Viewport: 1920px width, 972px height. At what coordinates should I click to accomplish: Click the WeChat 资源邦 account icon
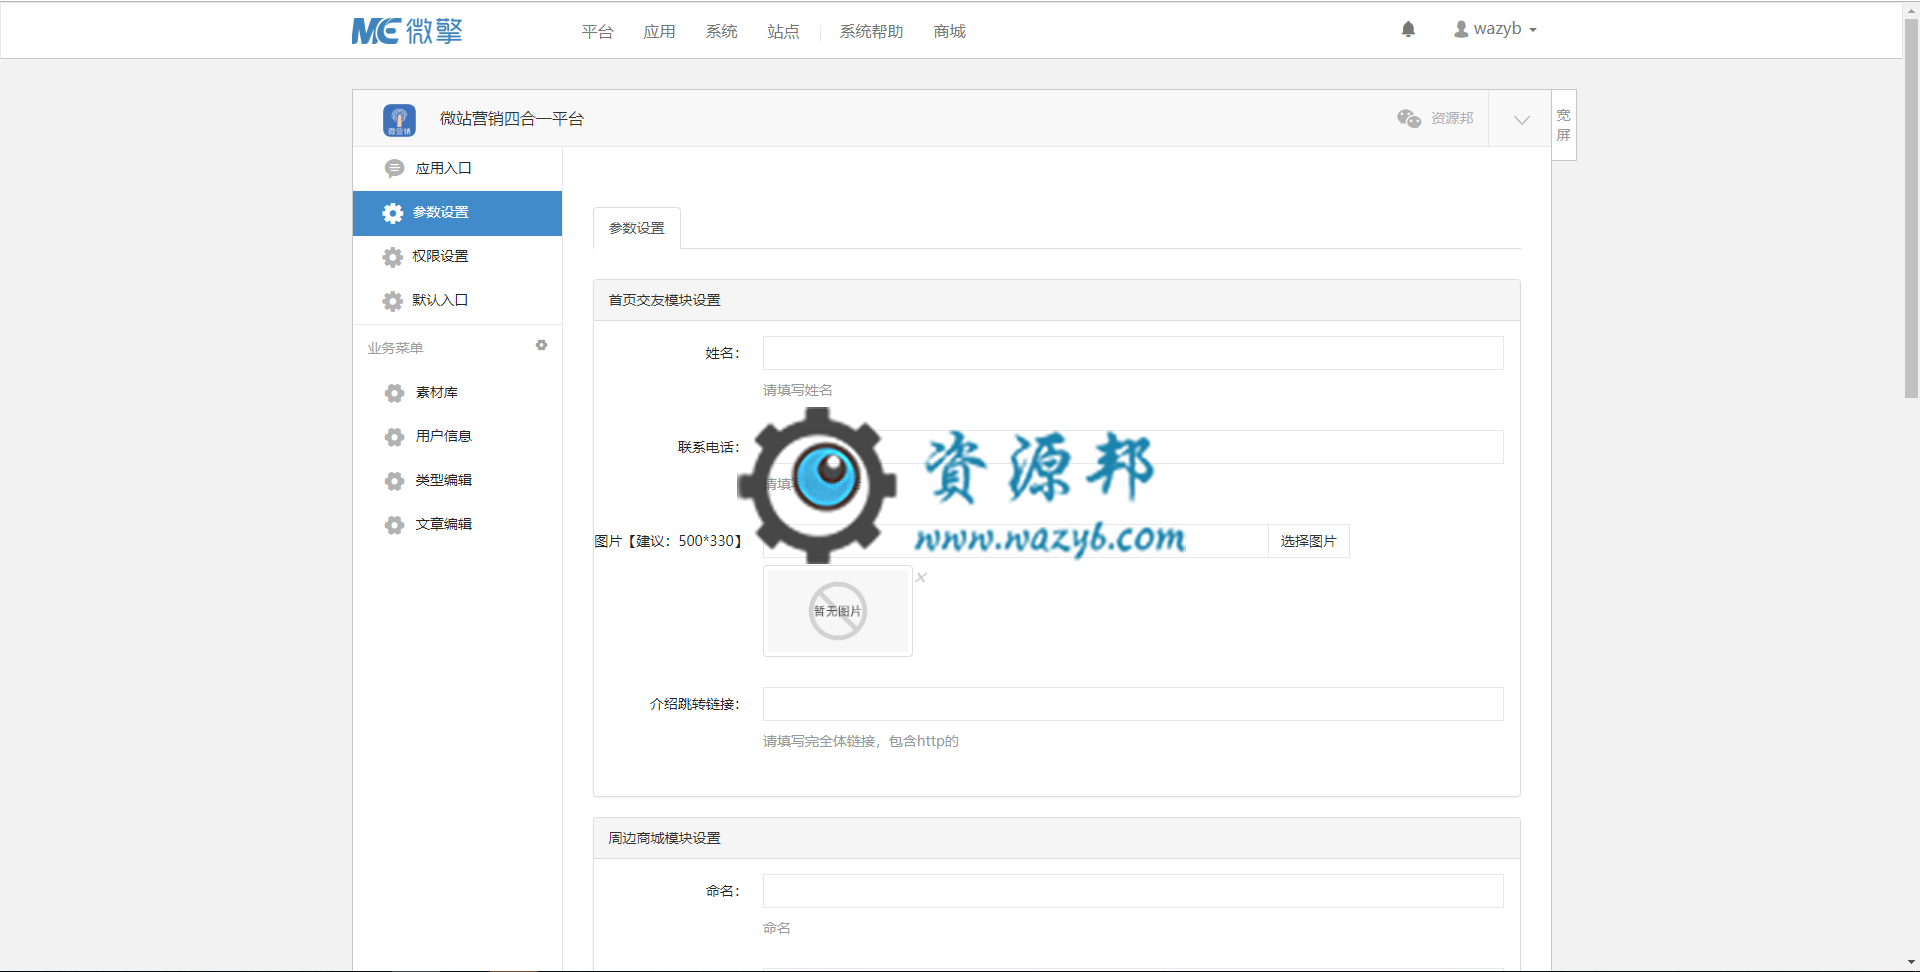(x=1409, y=118)
